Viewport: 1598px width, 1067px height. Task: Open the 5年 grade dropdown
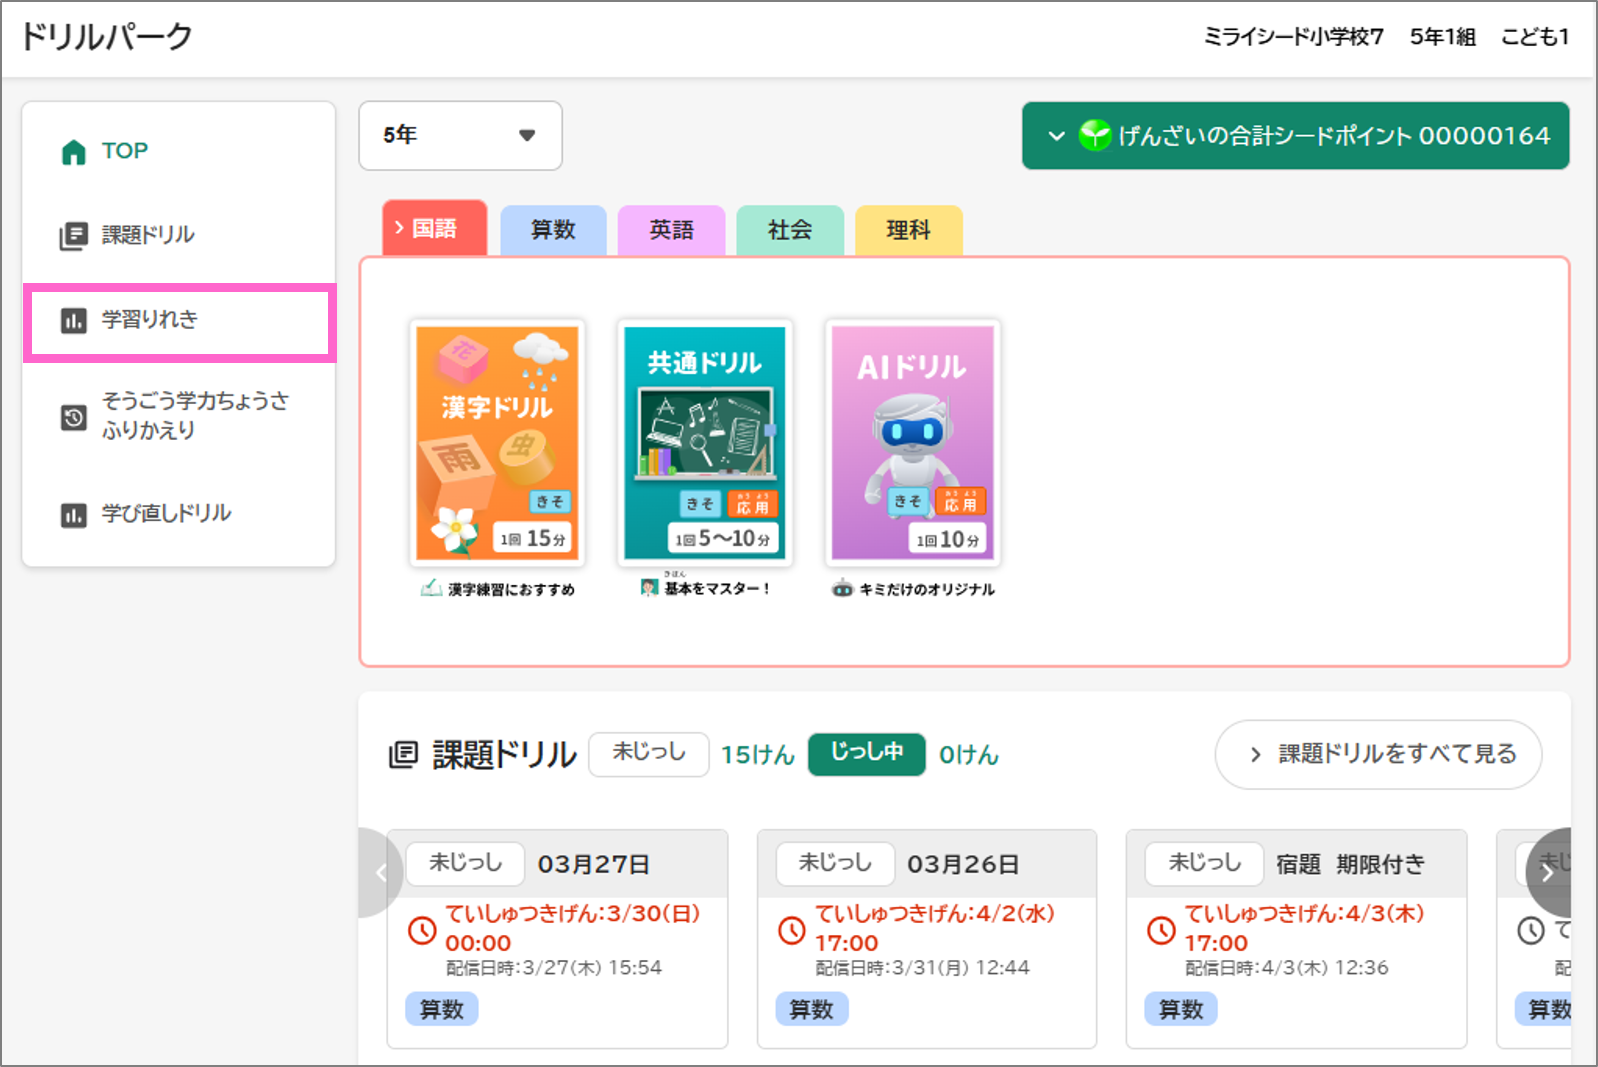[x=460, y=135]
